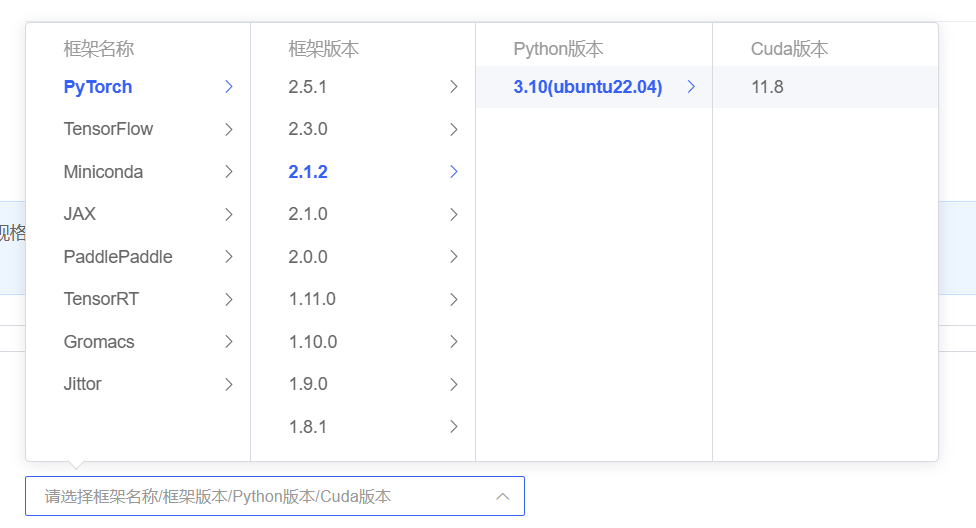Click the arrow next to version 2.1.2
This screenshot has width=976, height=528.
tap(454, 172)
